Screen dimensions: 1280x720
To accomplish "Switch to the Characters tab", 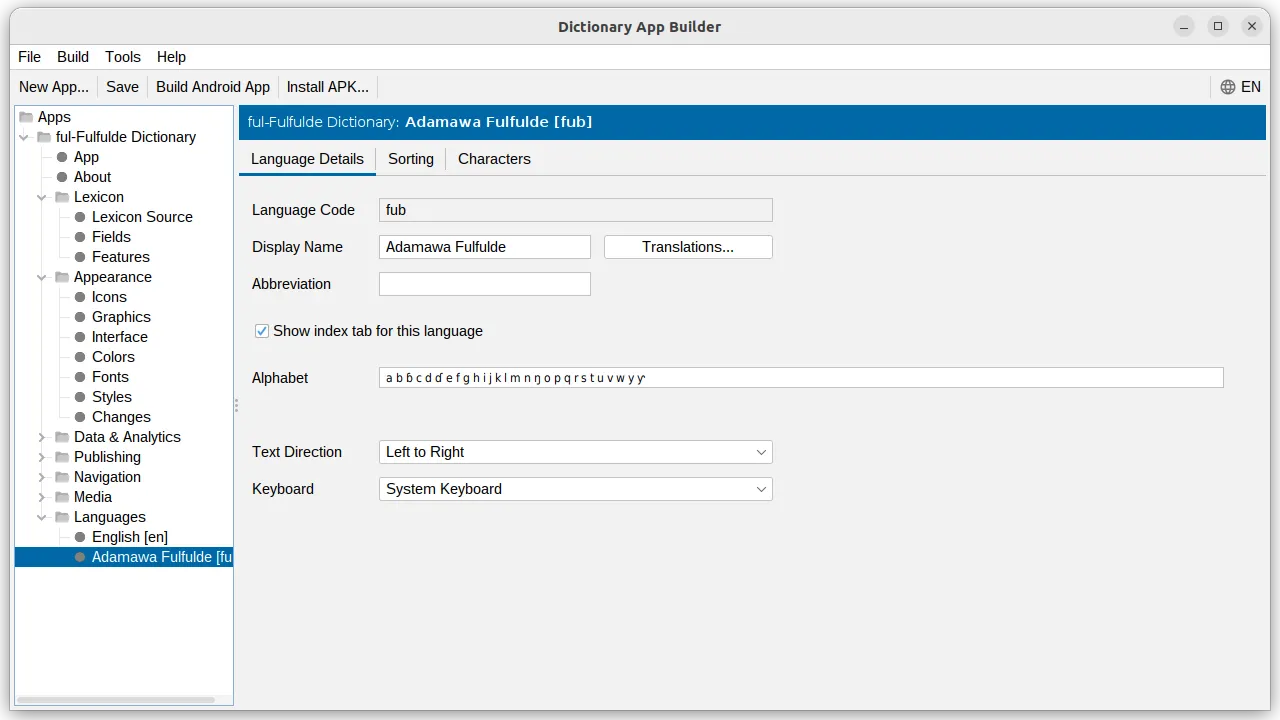I will click(x=494, y=159).
